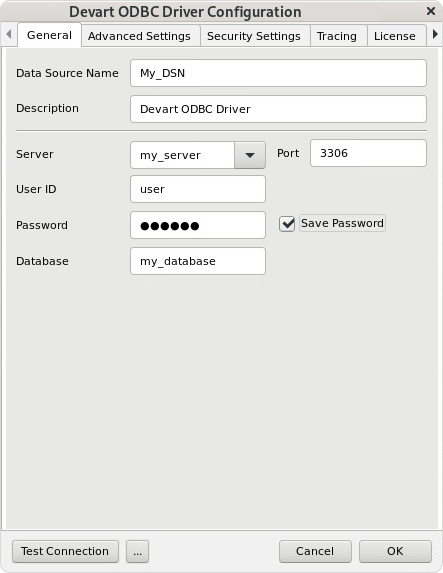Cancel the driver configuration

pos(315,551)
